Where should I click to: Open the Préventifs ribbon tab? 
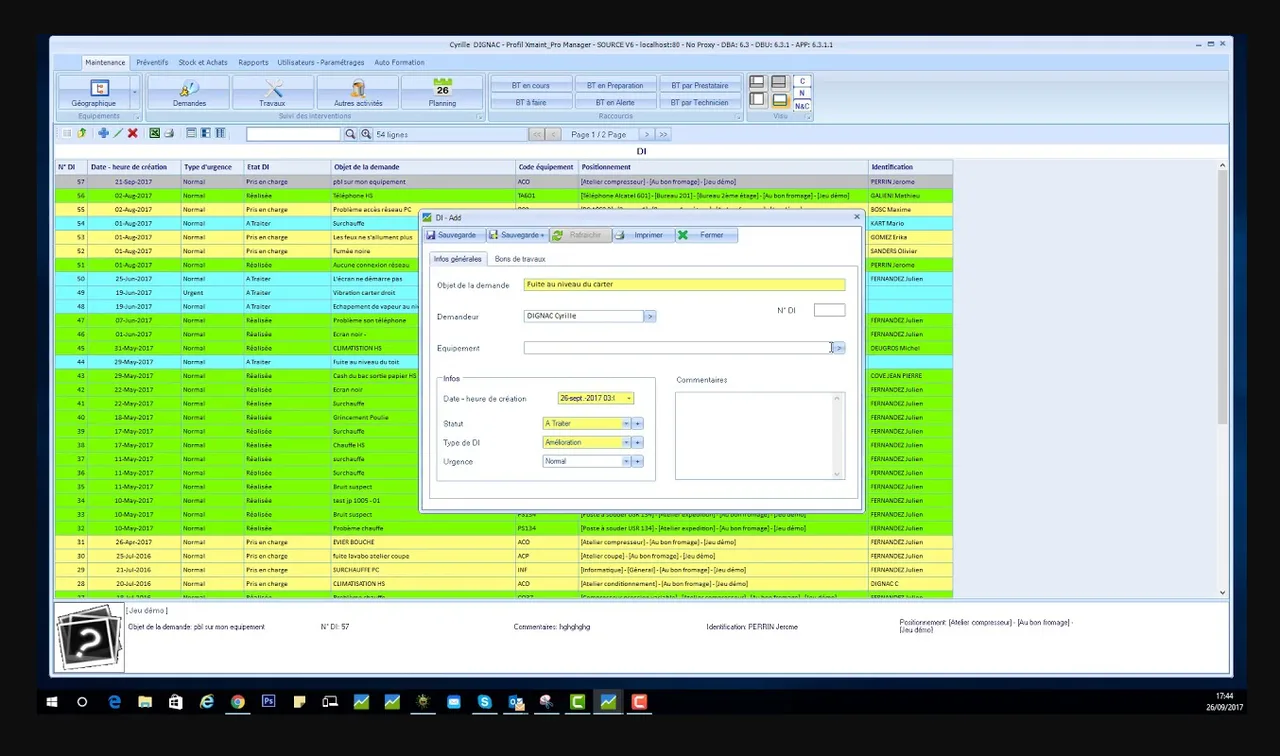[x=152, y=62]
